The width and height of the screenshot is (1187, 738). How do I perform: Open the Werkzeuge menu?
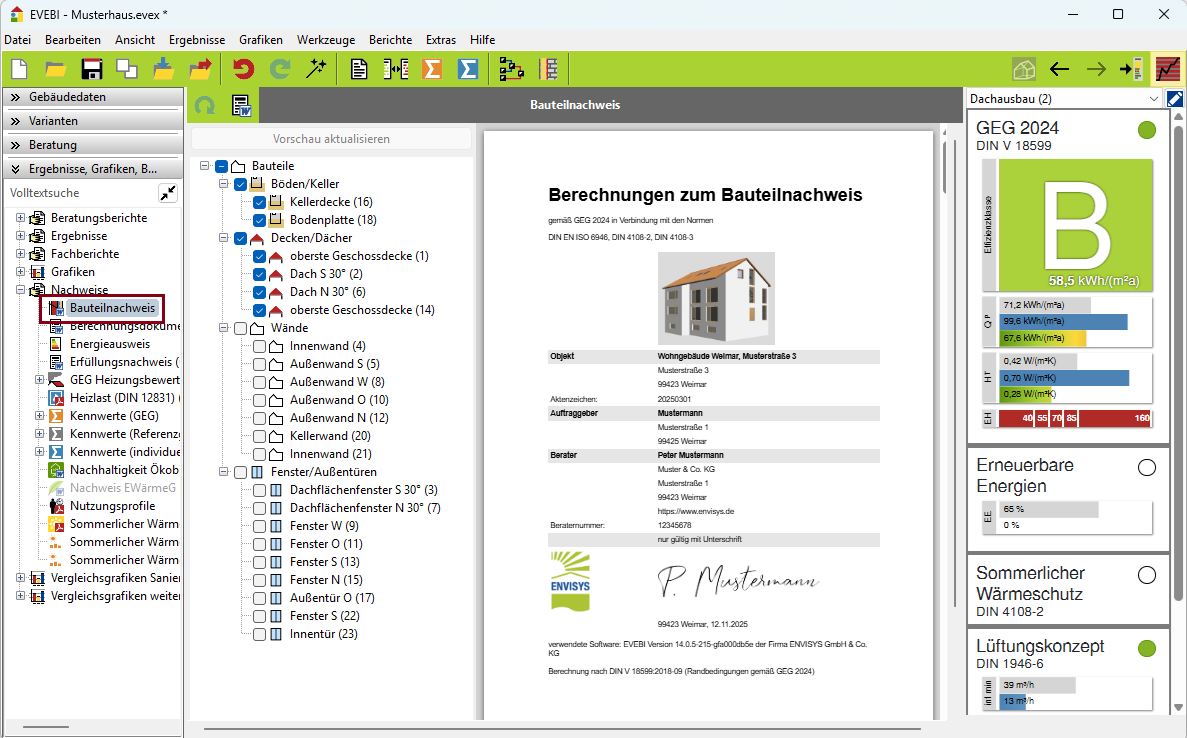[326, 40]
